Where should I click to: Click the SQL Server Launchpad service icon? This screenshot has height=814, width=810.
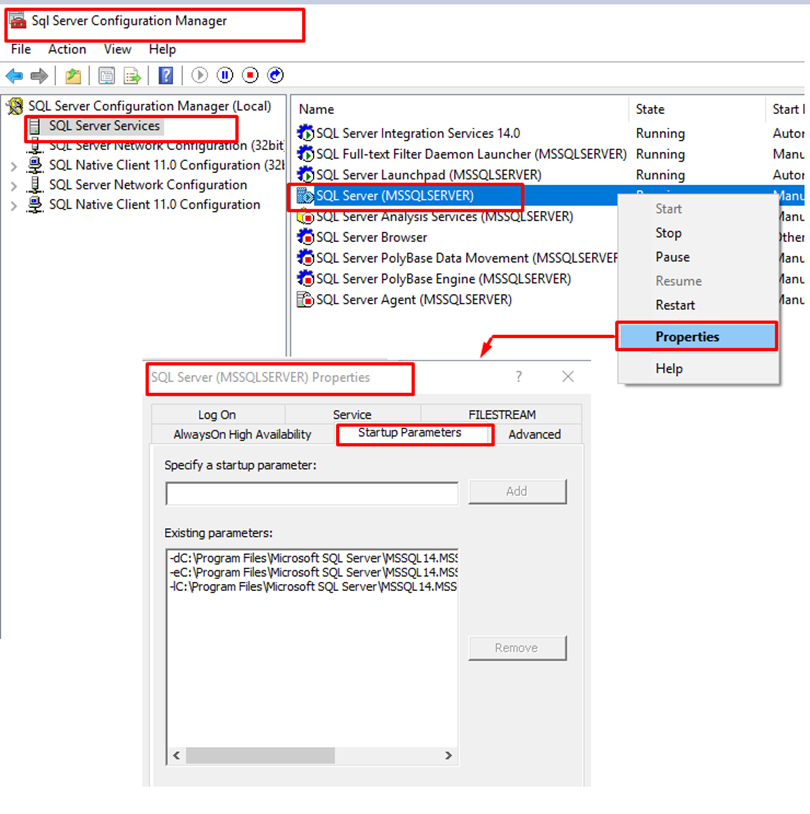[305, 174]
